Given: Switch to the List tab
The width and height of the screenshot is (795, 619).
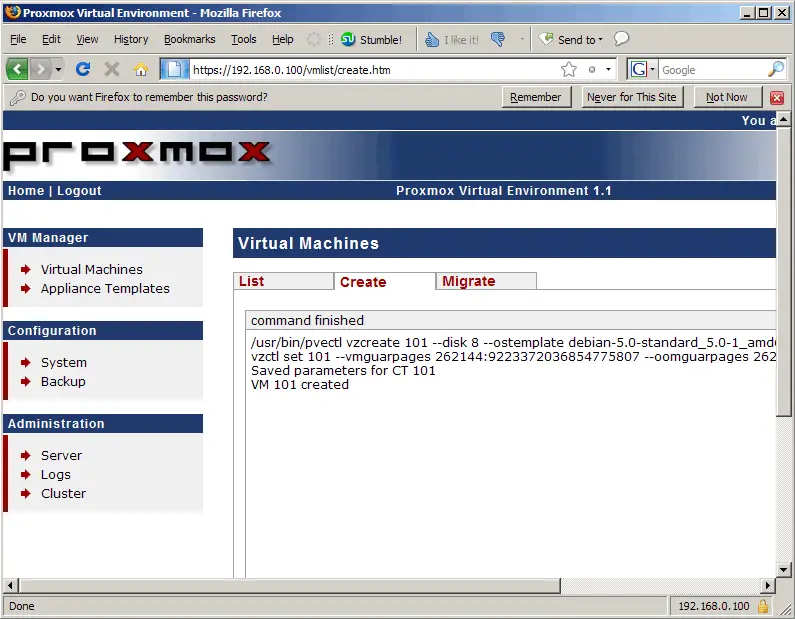Looking at the screenshot, I should 283,281.
